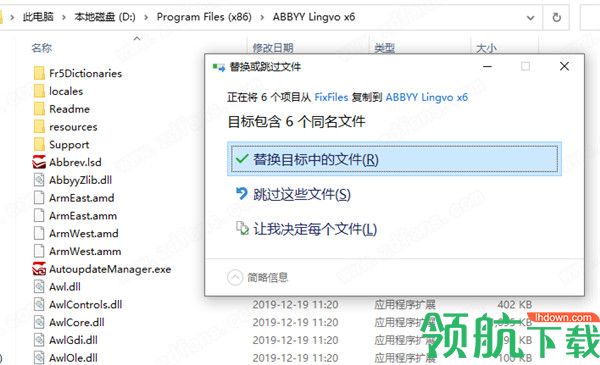Expand chevron after 此电脑 breadcrumb

(64, 17)
